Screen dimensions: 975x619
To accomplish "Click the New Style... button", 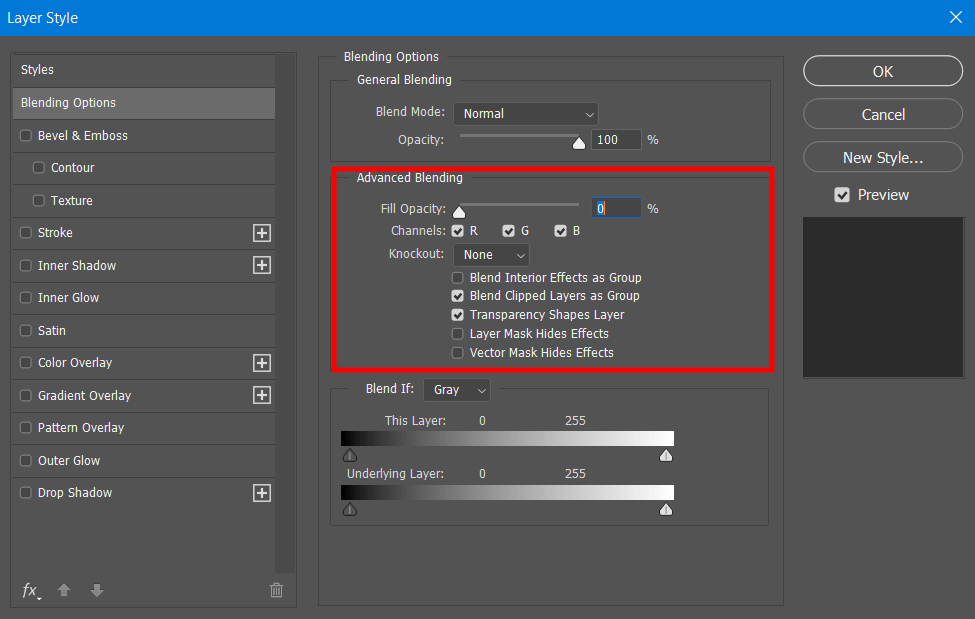I will tap(883, 157).
